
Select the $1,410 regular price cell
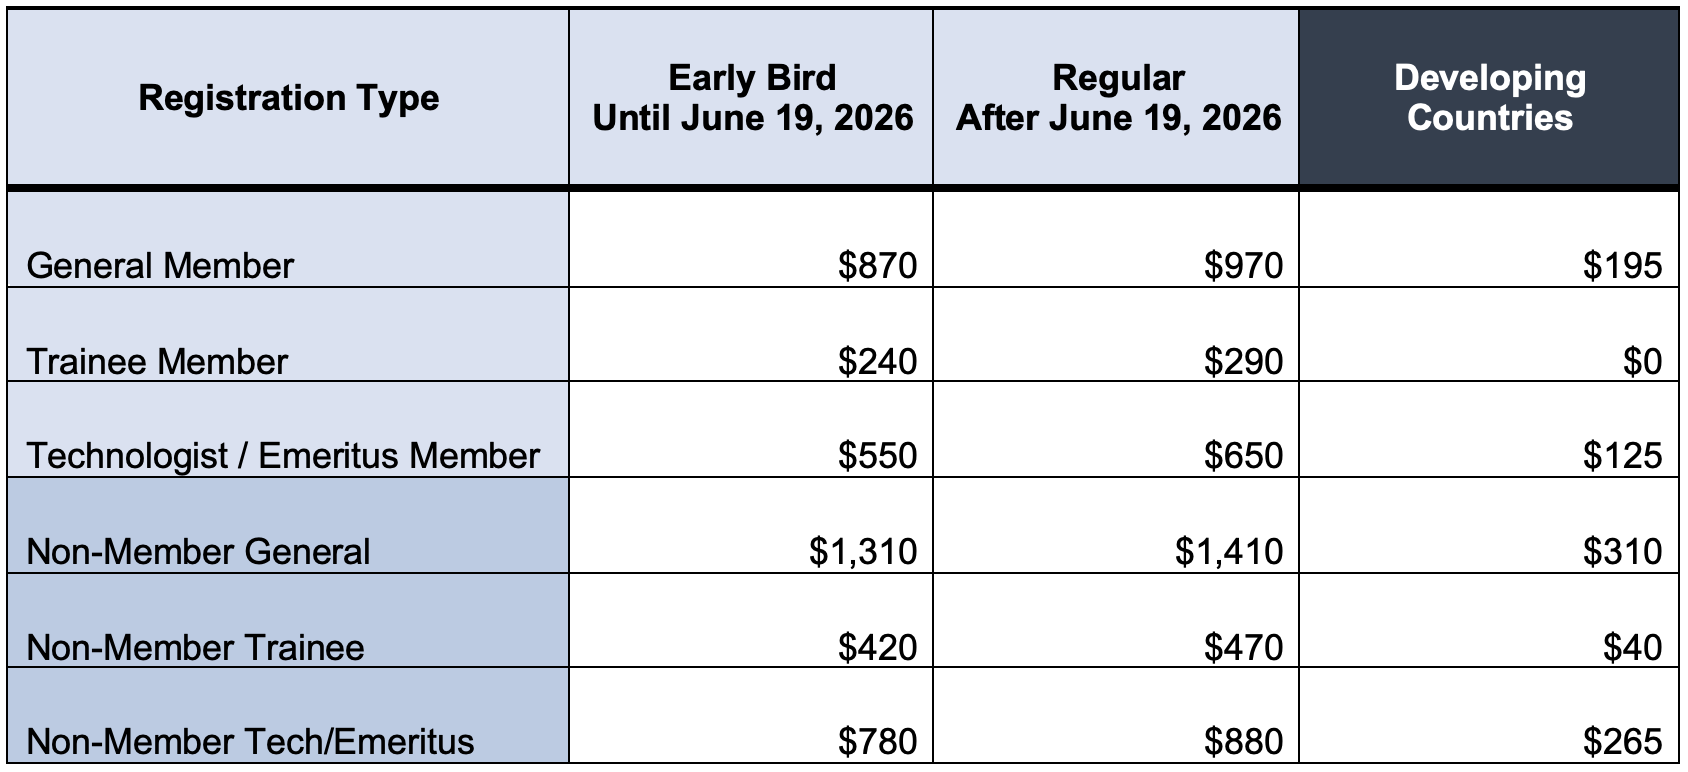[x=1229, y=551]
